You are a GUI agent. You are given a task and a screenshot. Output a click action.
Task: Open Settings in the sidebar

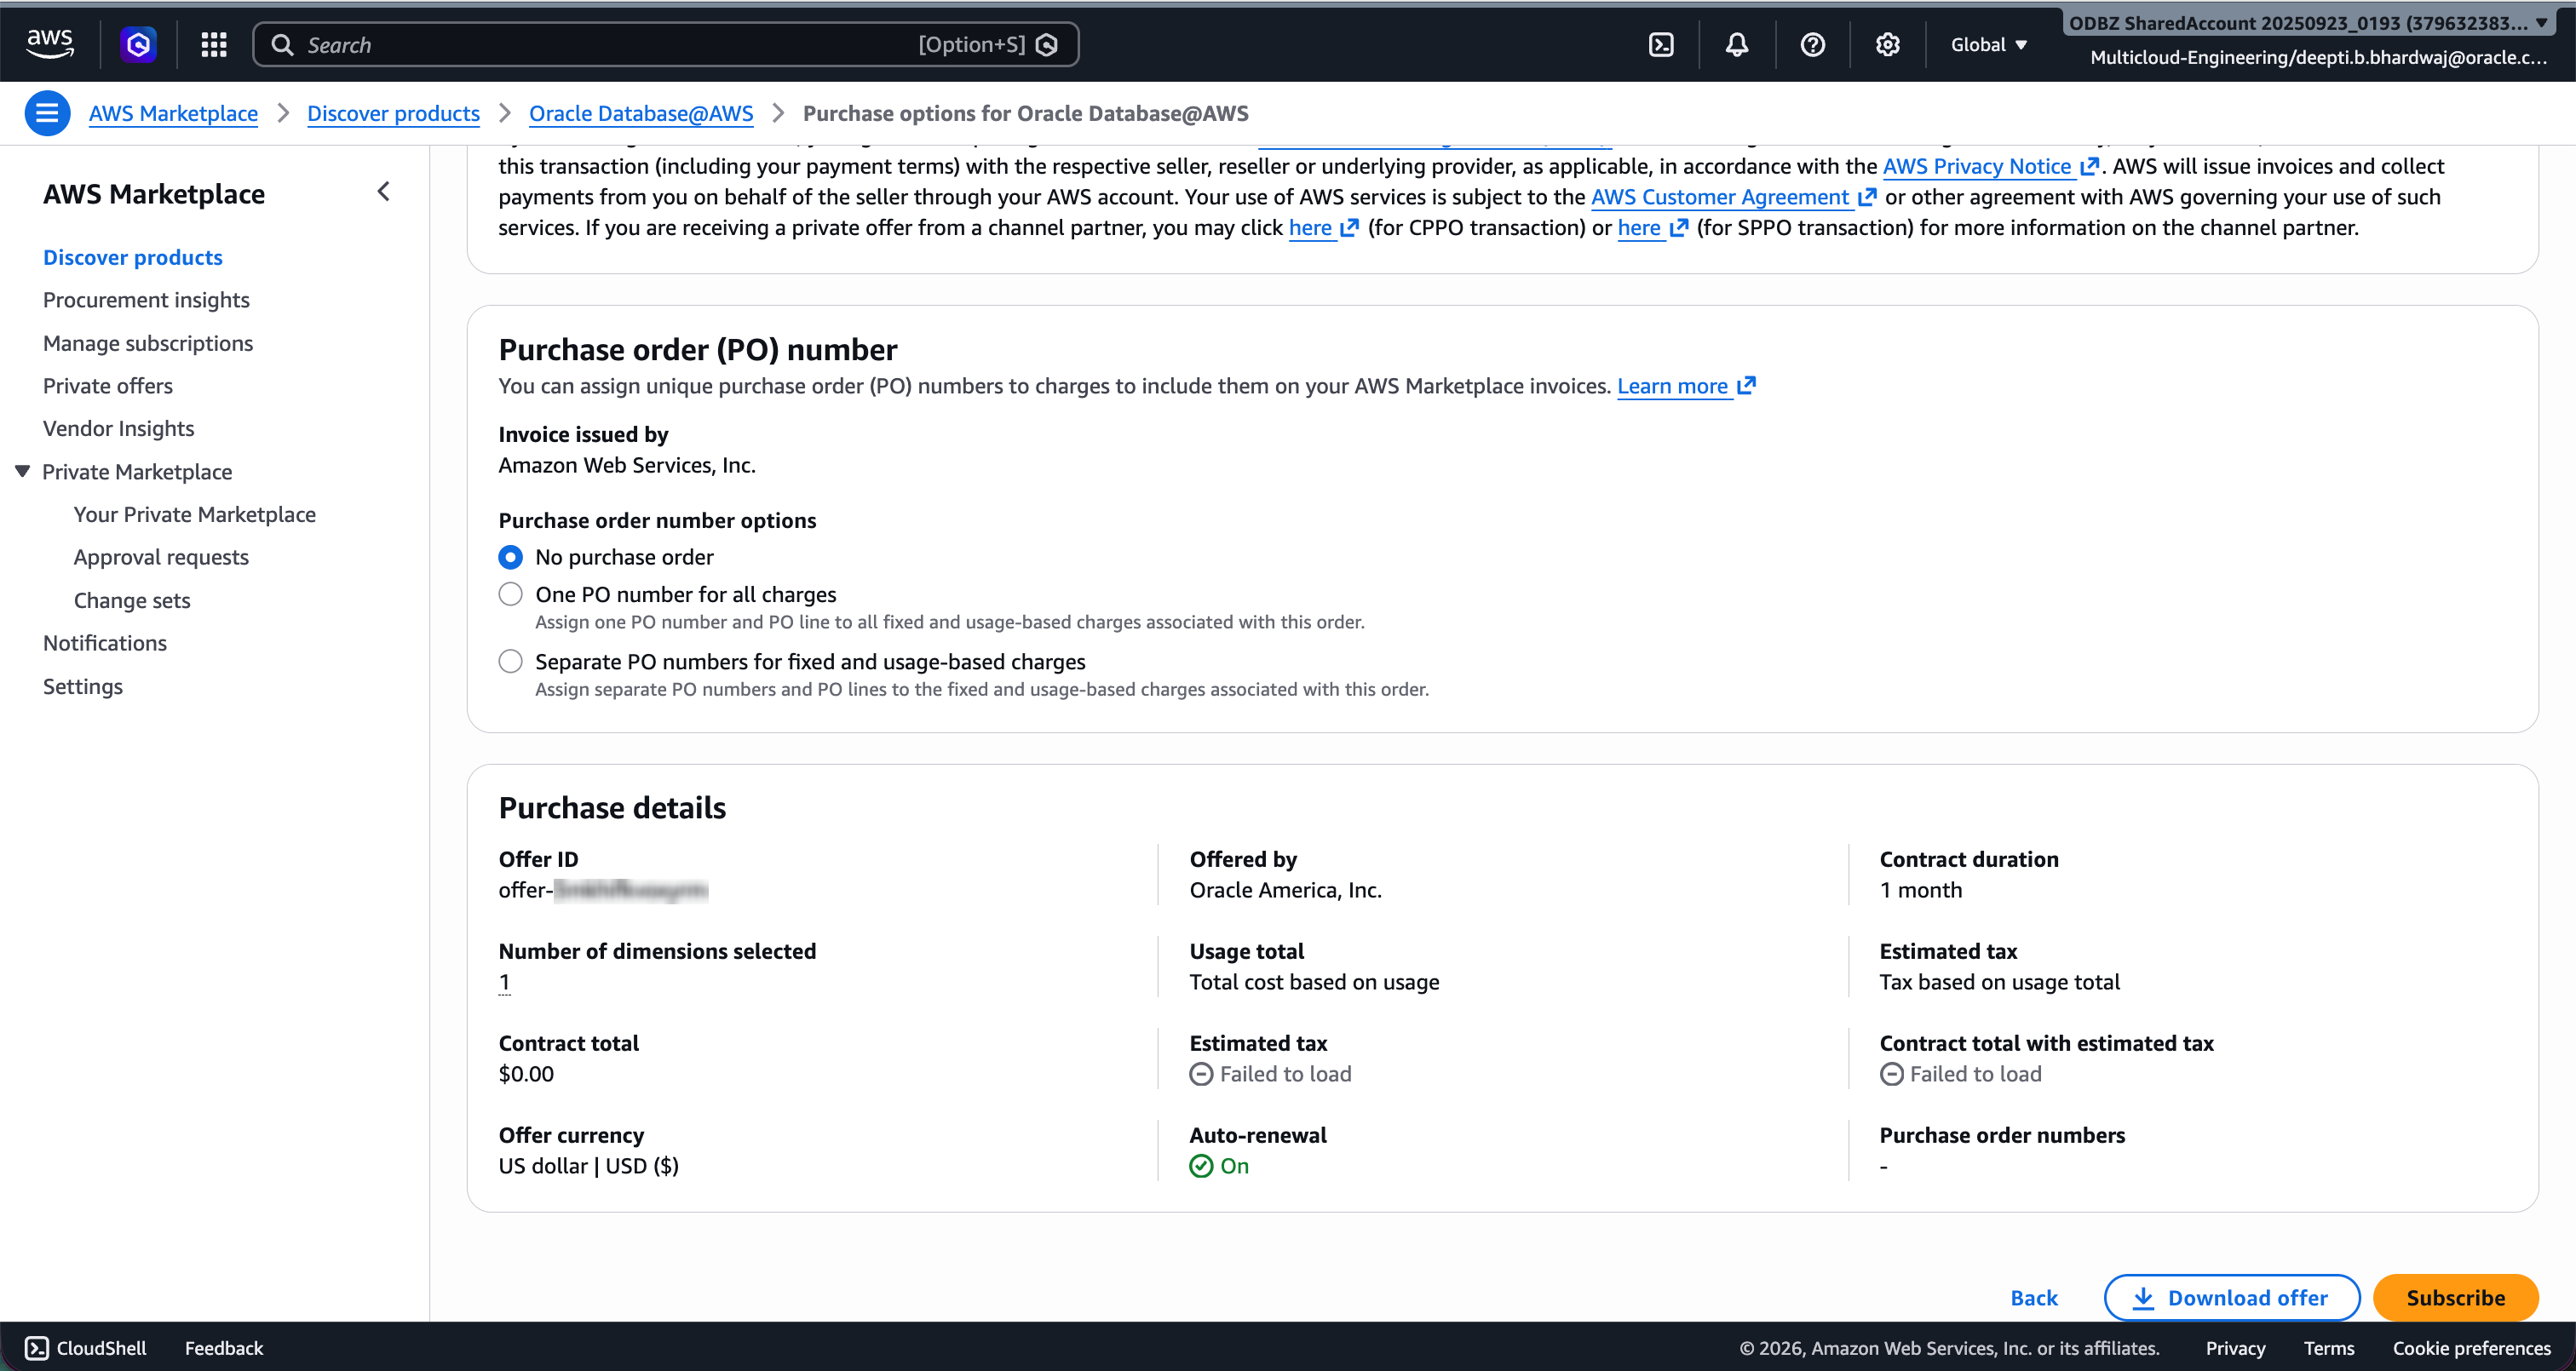(x=83, y=686)
